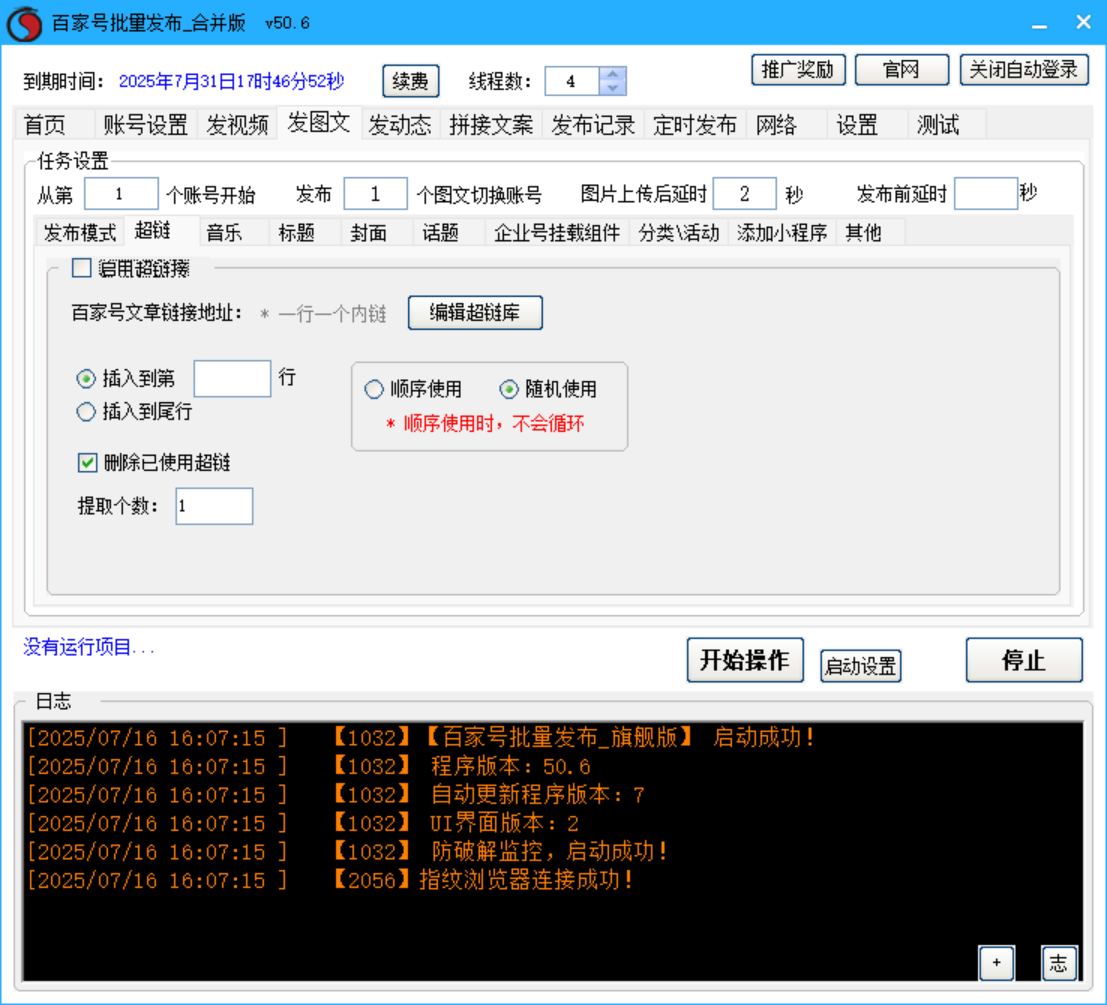Image resolution: width=1107 pixels, height=1005 pixels.
Task: Open the 企业号挂载组件 sub-tab
Action: pos(557,233)
